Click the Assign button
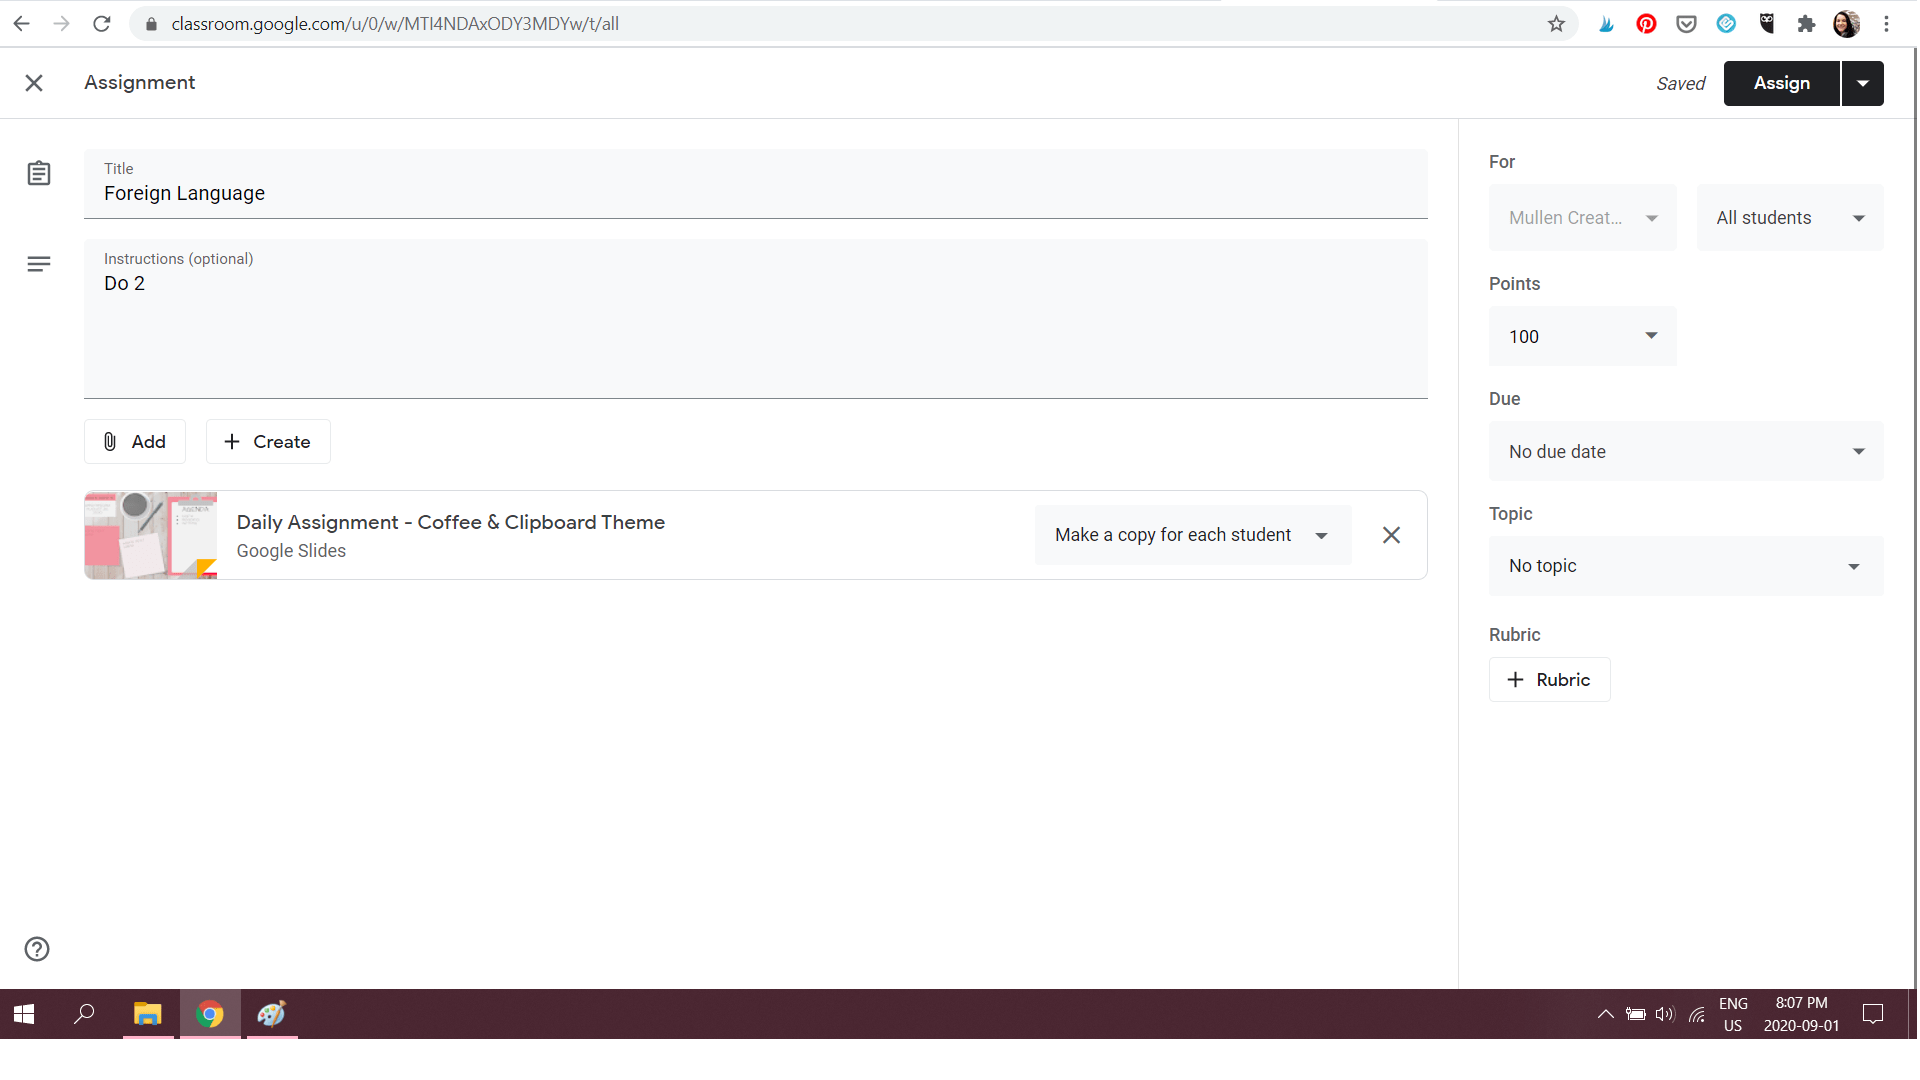The height and width of the screenshot is (1080, 1920). pyautogui.click(x=1781, y=83)
